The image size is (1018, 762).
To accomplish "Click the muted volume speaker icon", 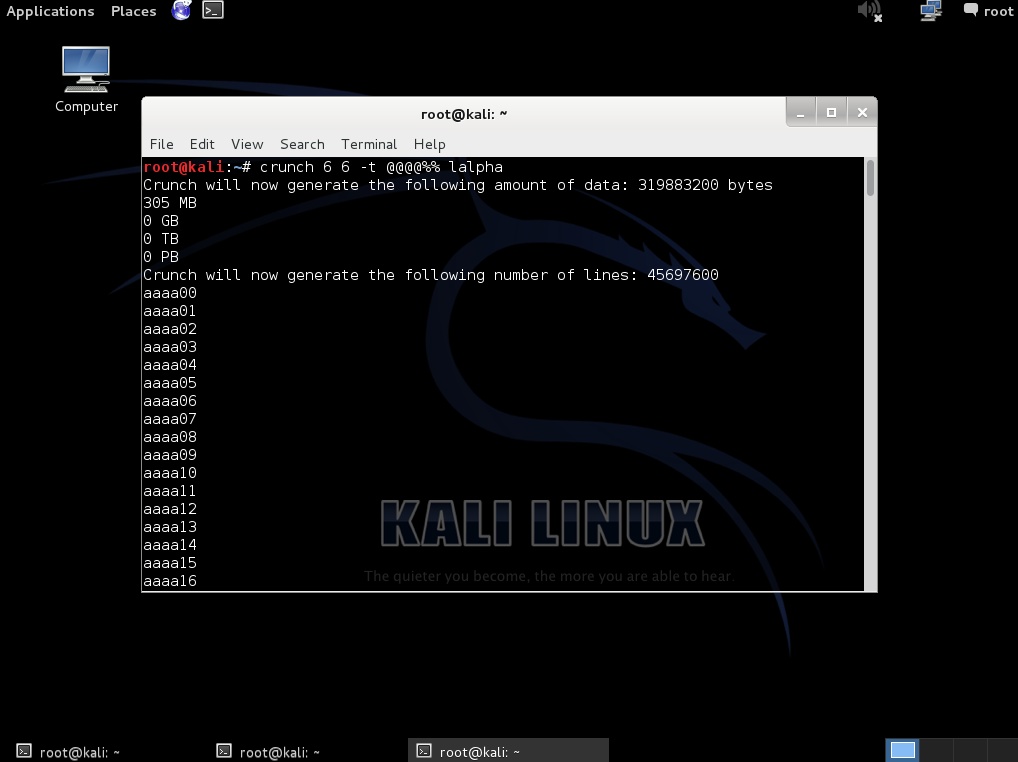I will (x=869, y=11).
